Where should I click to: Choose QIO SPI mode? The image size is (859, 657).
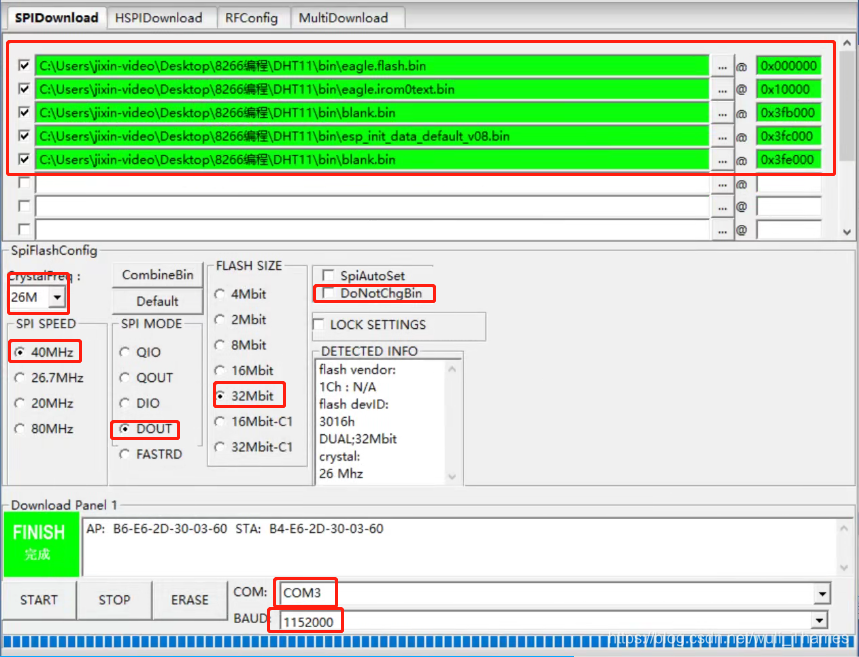(x=141, y=352)
